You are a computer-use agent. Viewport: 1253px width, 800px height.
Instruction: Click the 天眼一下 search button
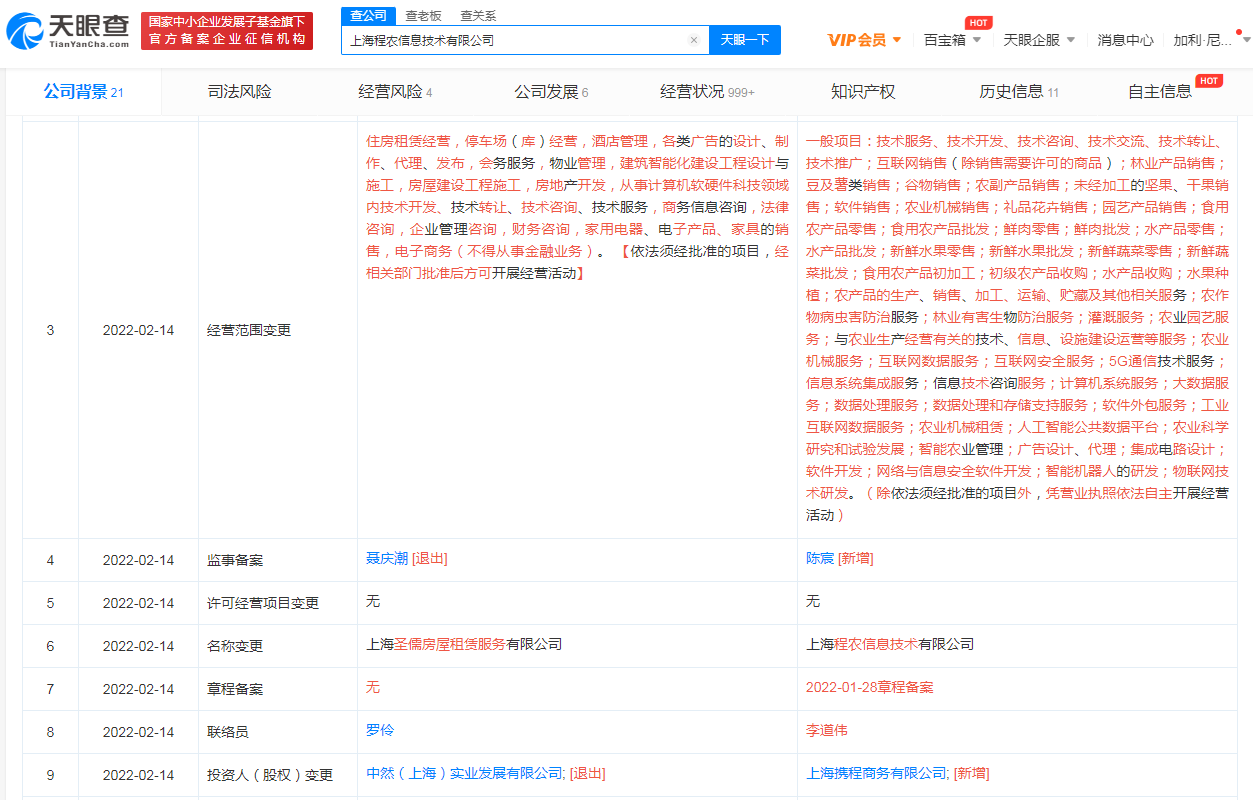(745, 40)
